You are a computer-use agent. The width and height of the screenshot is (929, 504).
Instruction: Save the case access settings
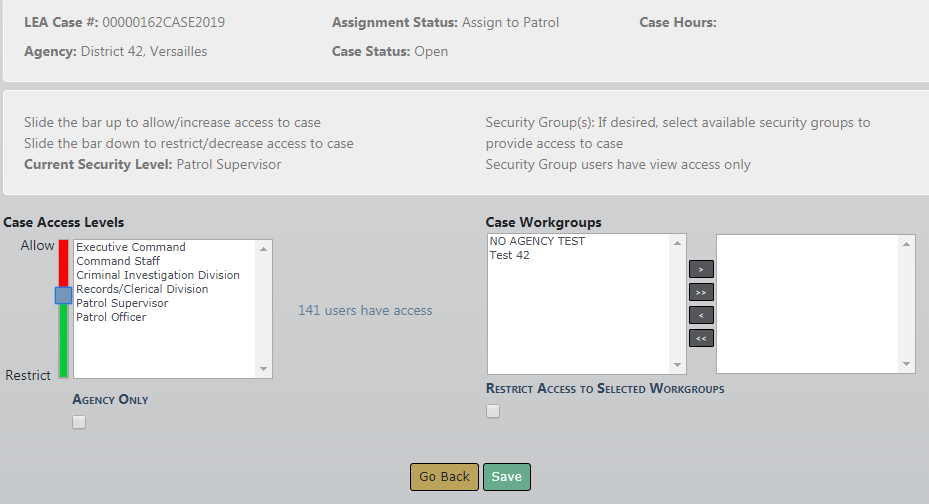click(506, 477)
